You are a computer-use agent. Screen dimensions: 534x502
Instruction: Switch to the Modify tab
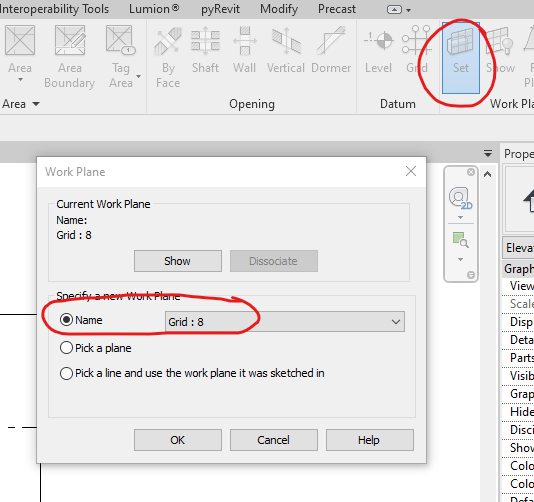pyautogui.click(x=279, y=9)
